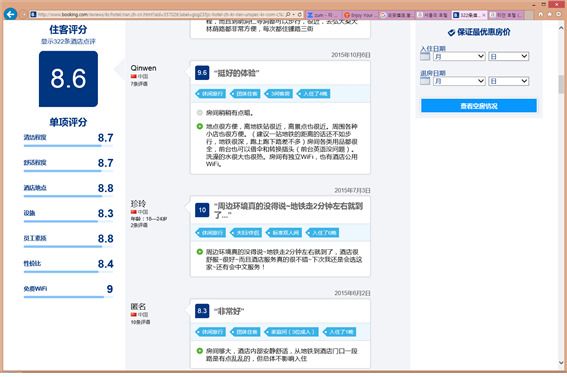Click the review date 2015年6月2日

(x=352, y=293)
